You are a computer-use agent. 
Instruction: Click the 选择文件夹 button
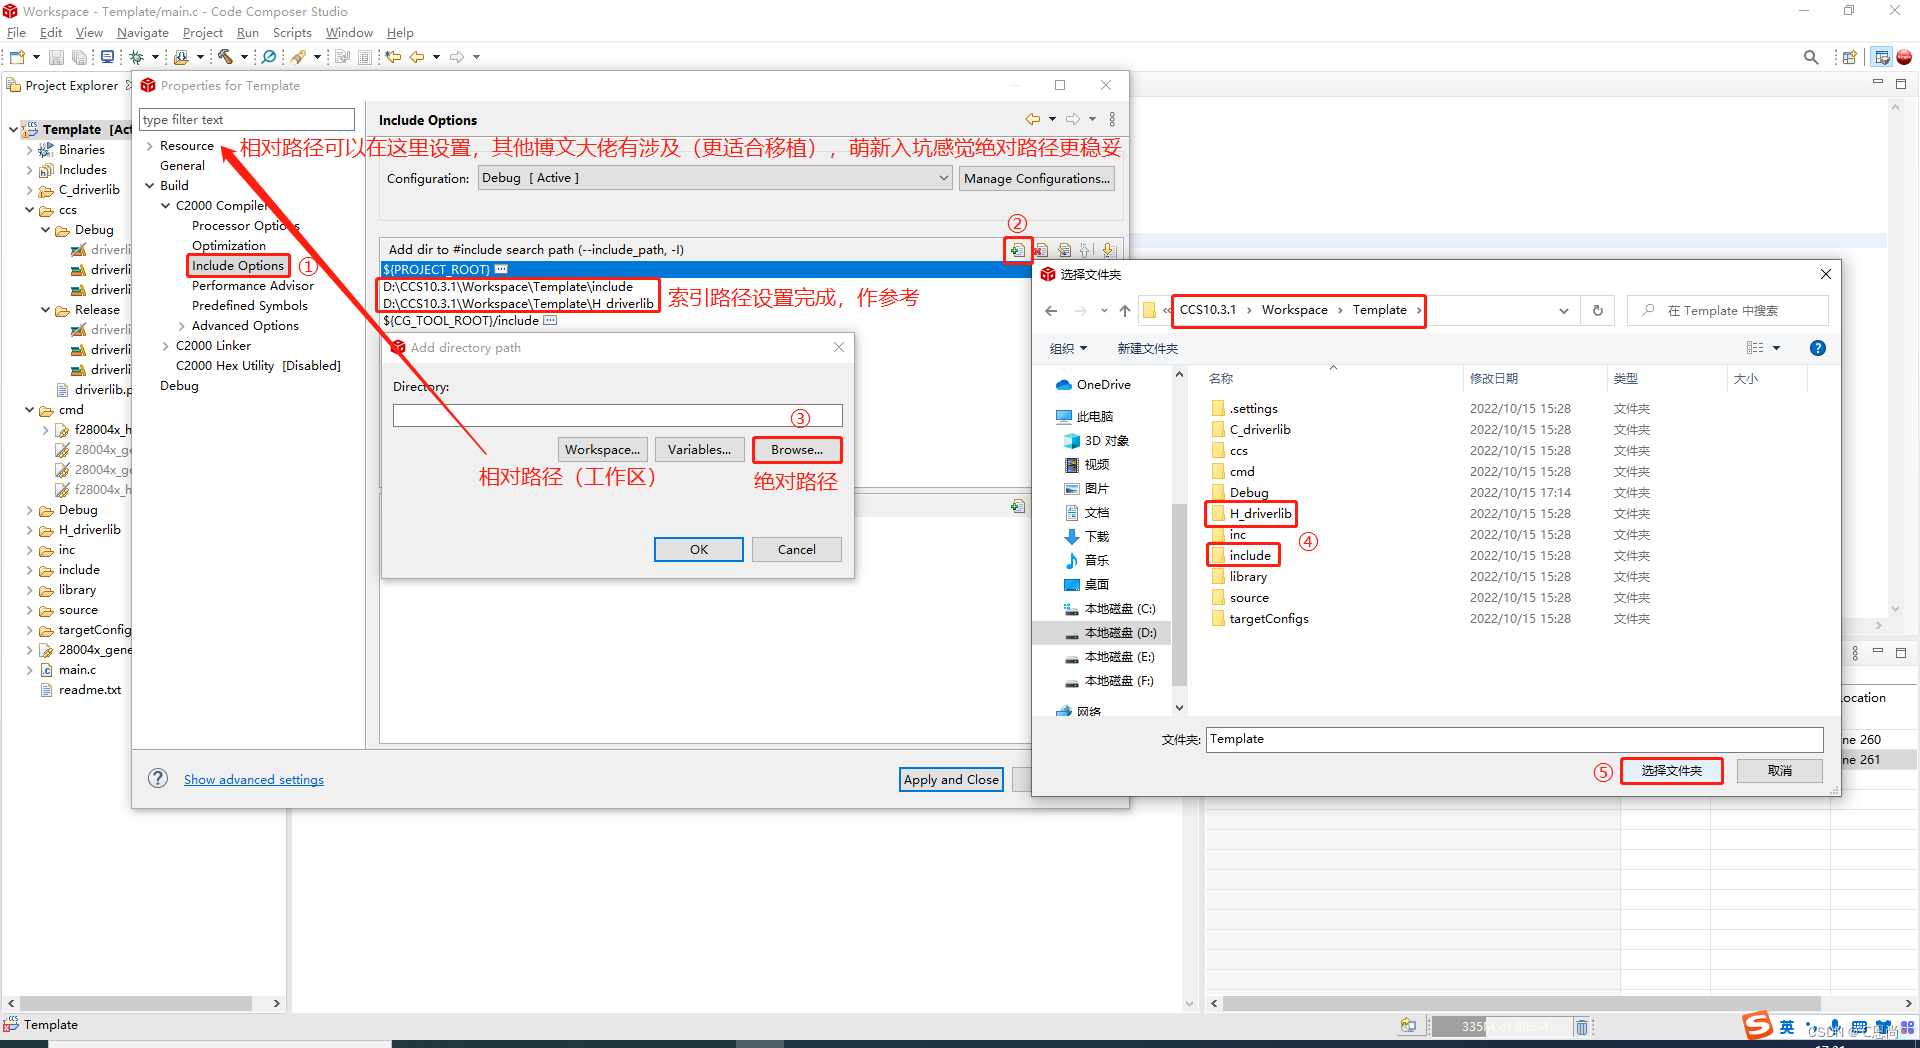tap(1671, 771)
